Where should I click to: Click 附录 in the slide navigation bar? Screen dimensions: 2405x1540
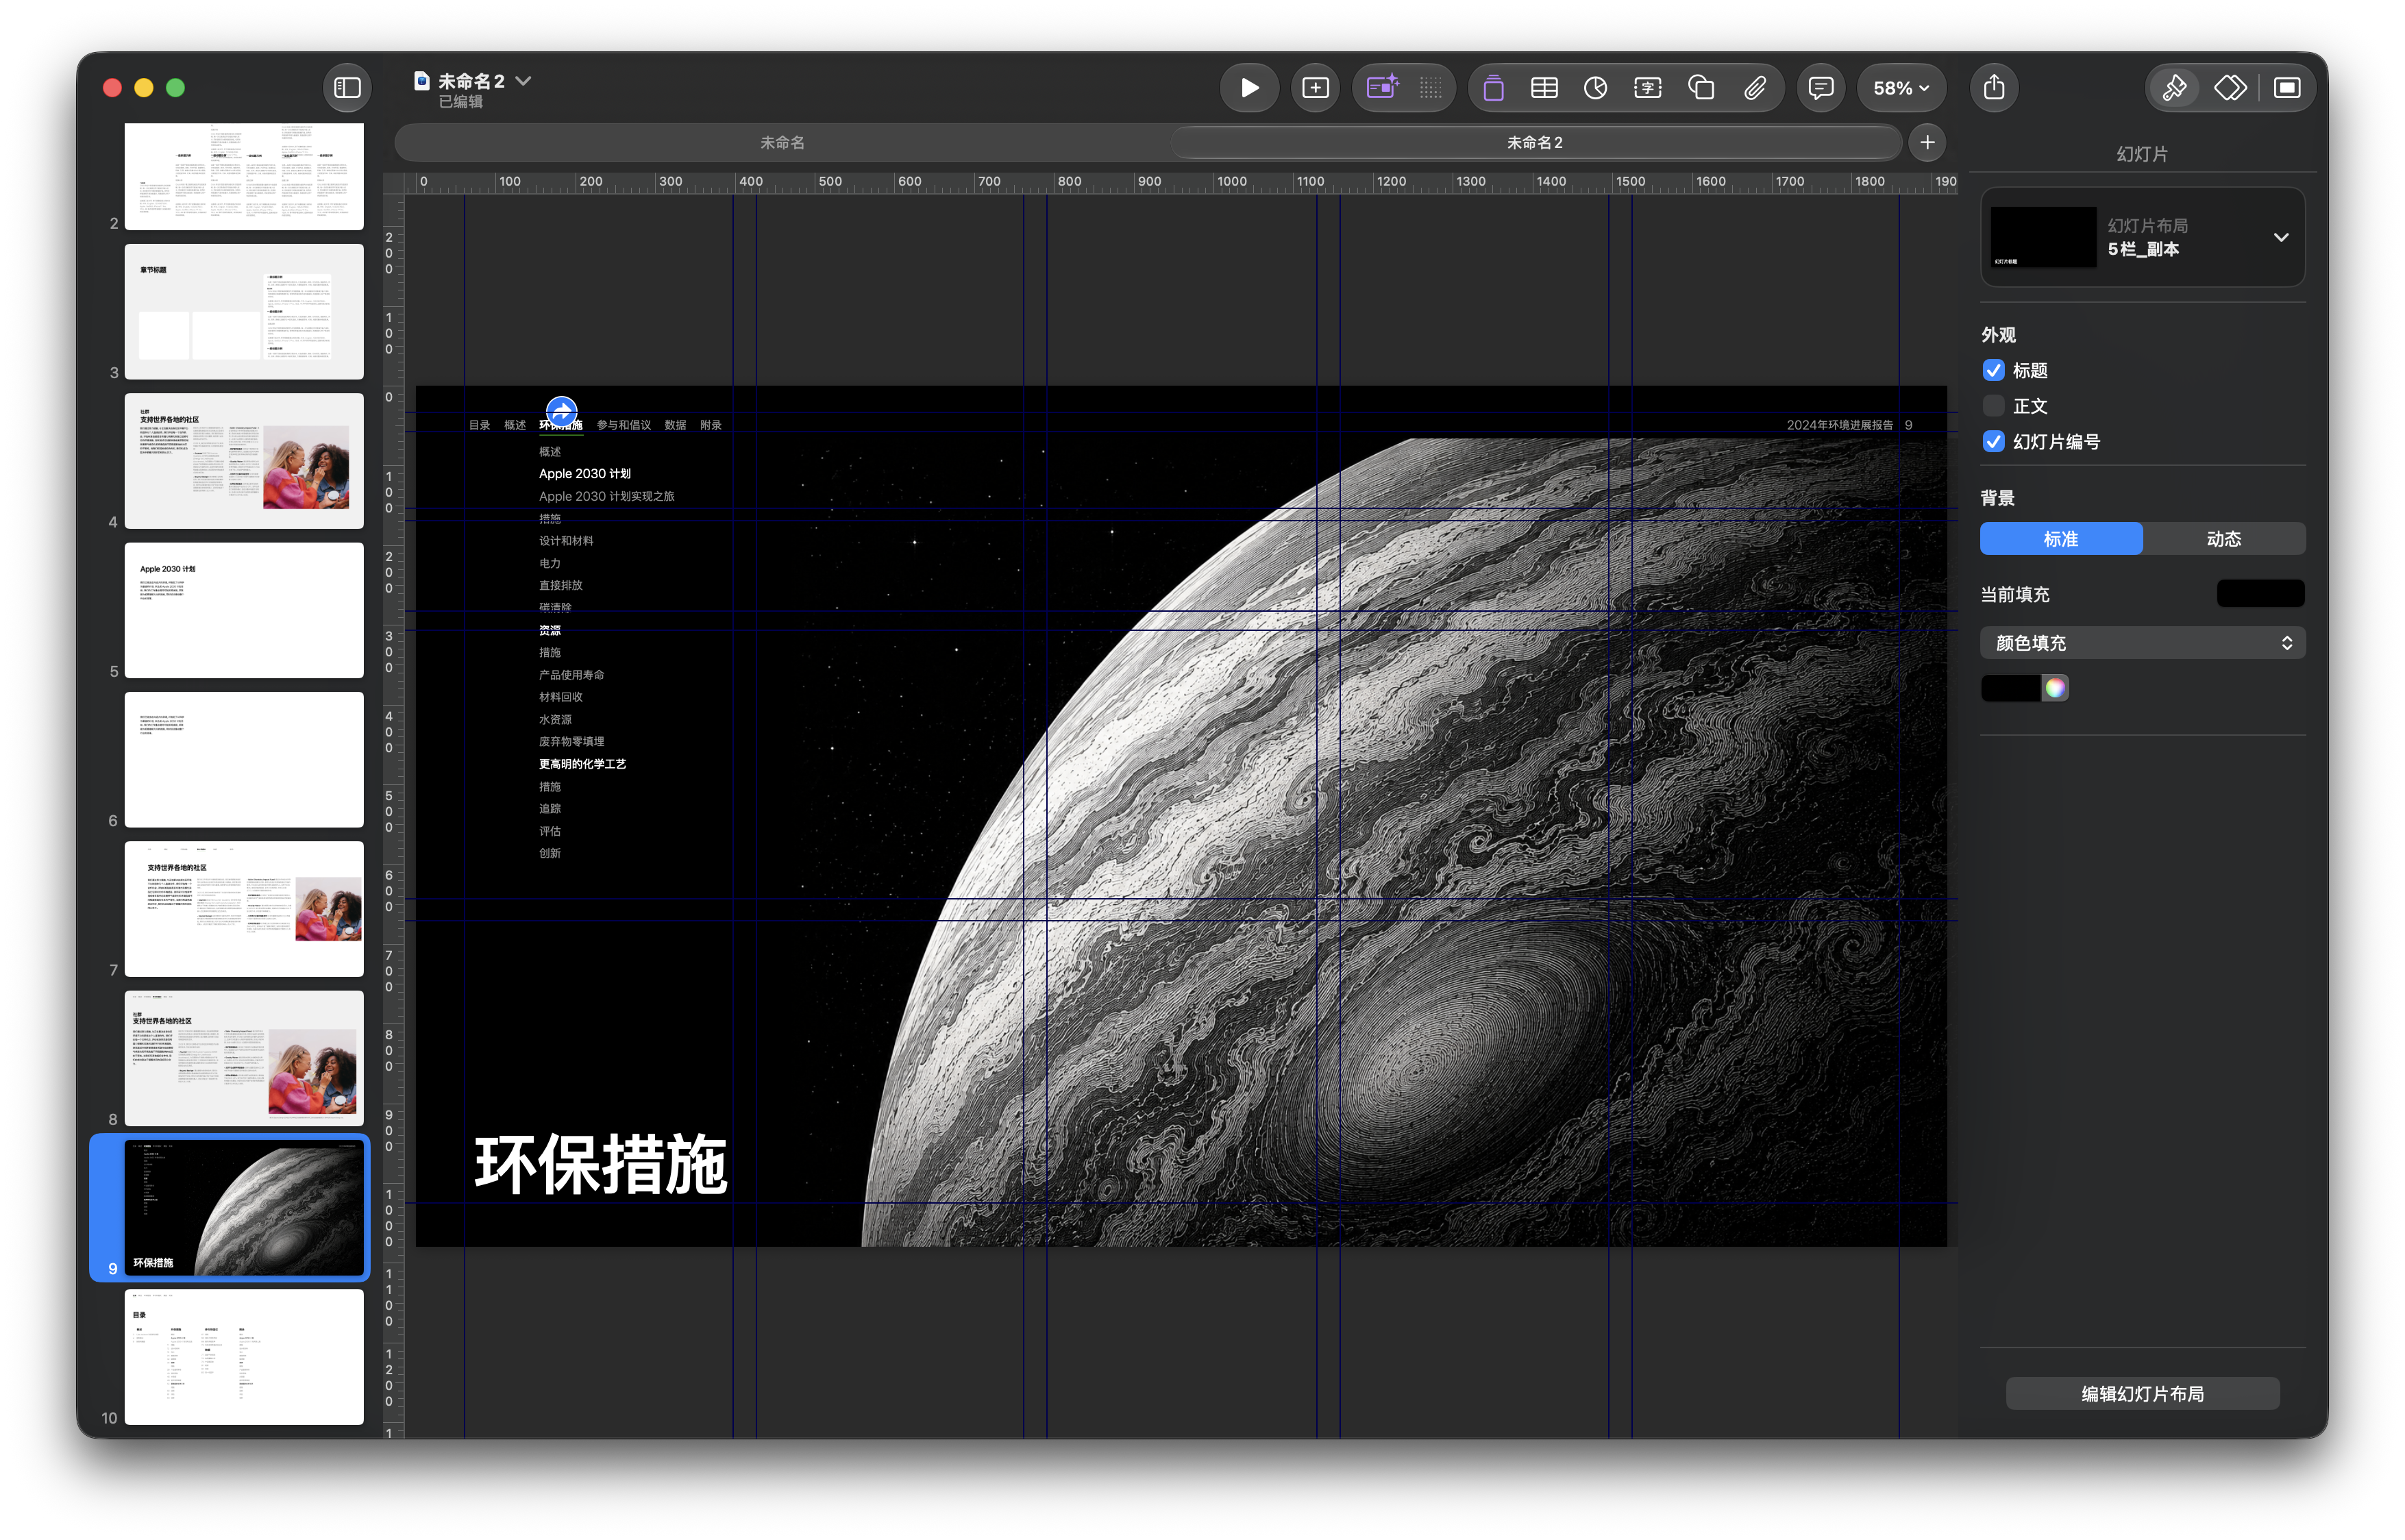click(711, 425)
